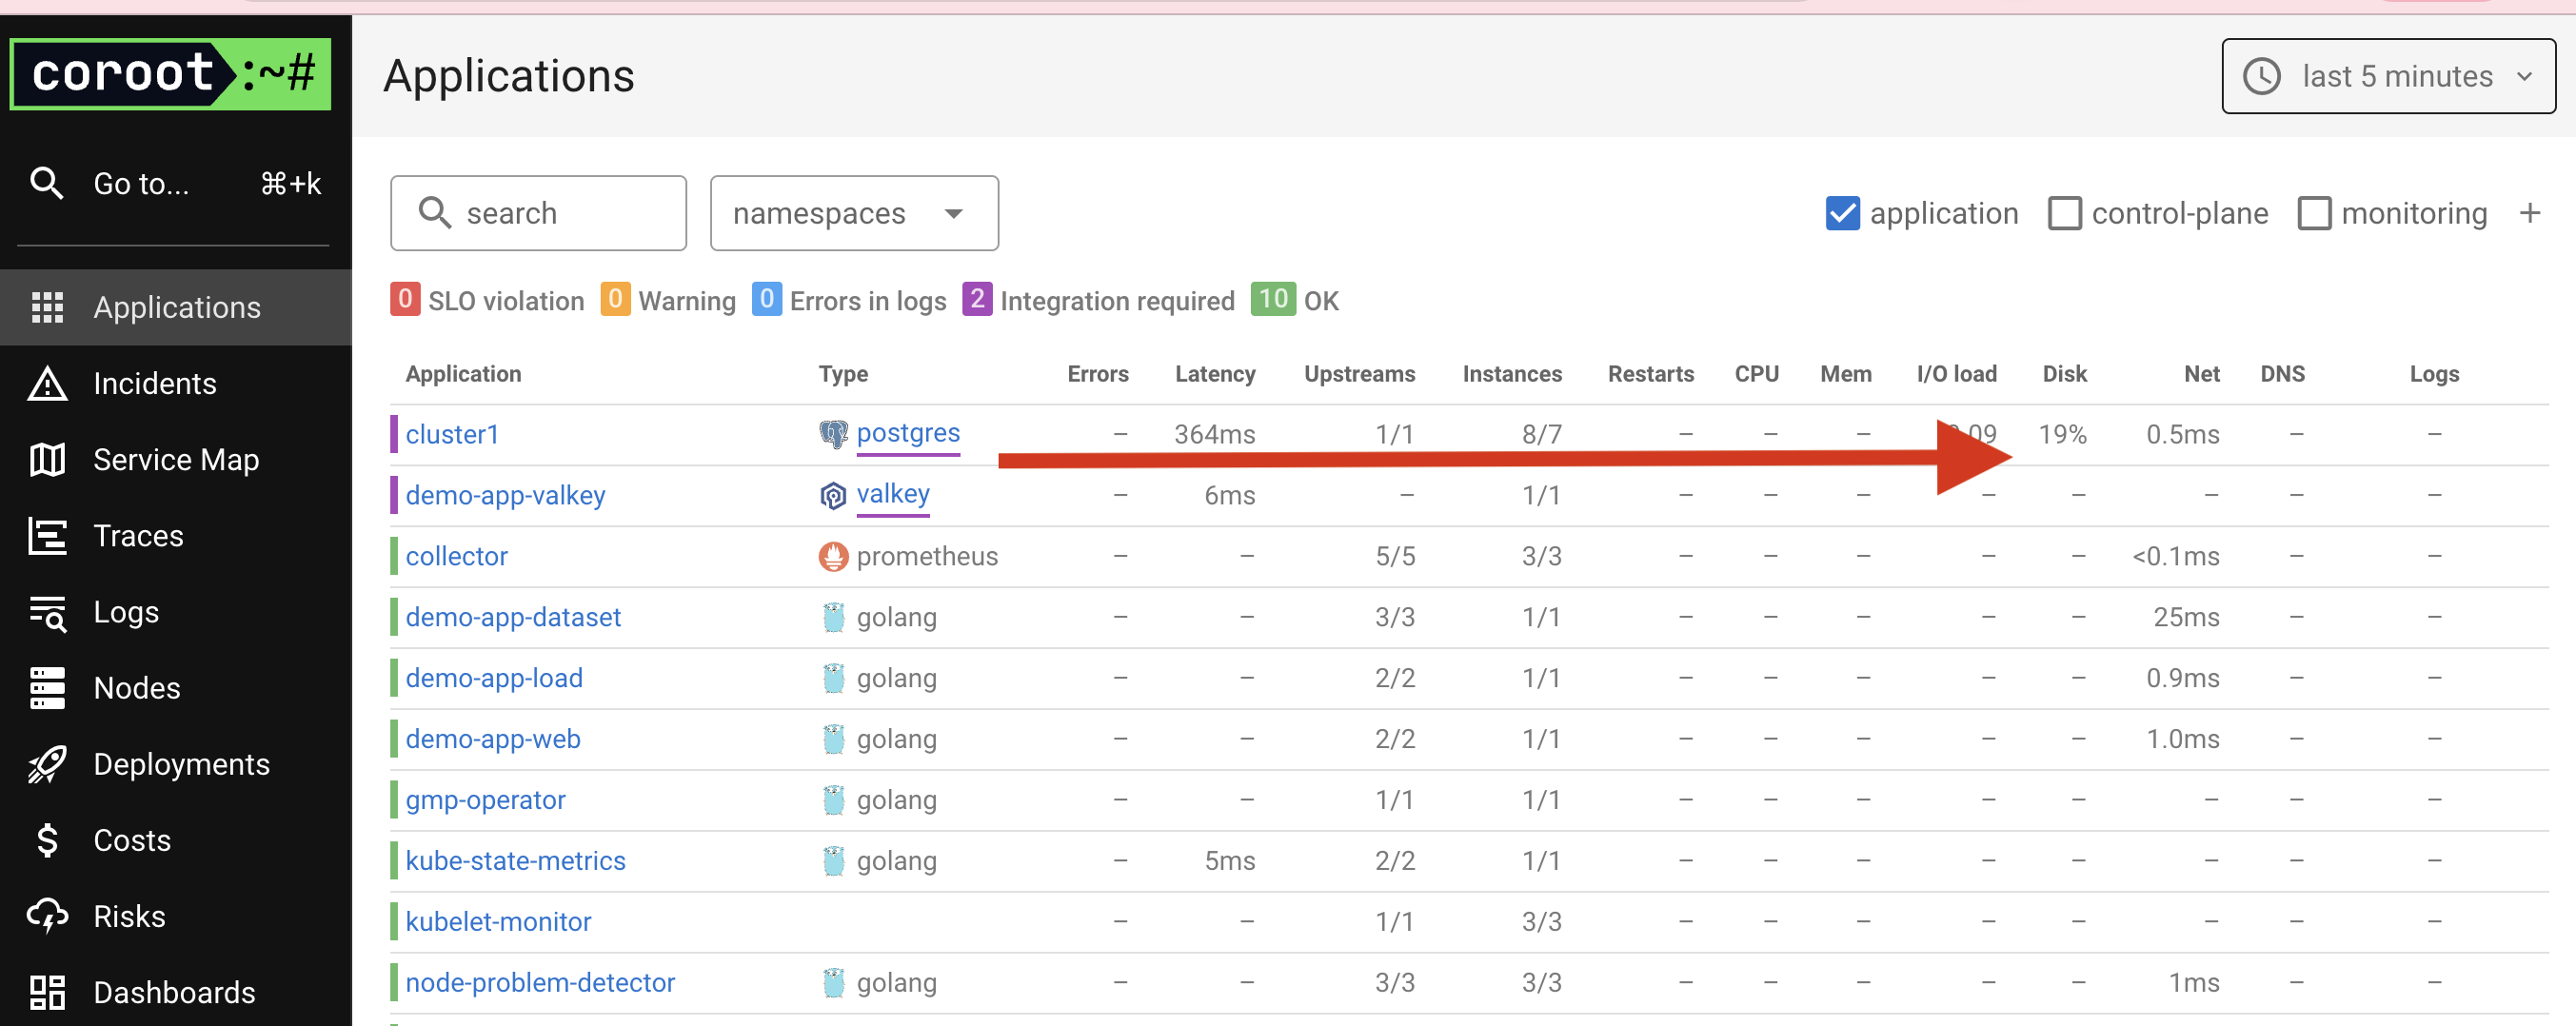Open the cluster1 application link
The image size is (2576, 1026).
point(452,434)
